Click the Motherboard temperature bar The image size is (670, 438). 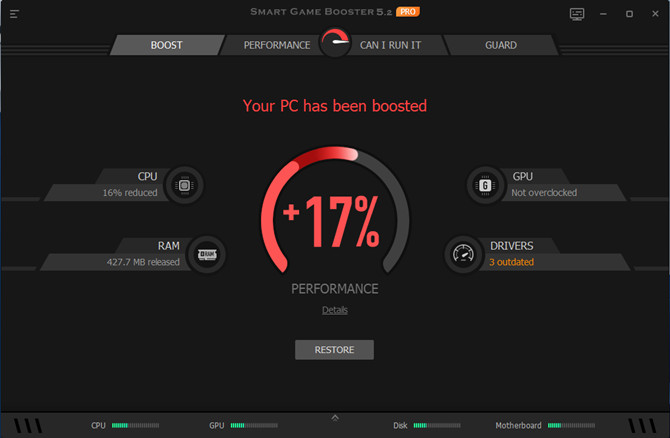(571, 426)
